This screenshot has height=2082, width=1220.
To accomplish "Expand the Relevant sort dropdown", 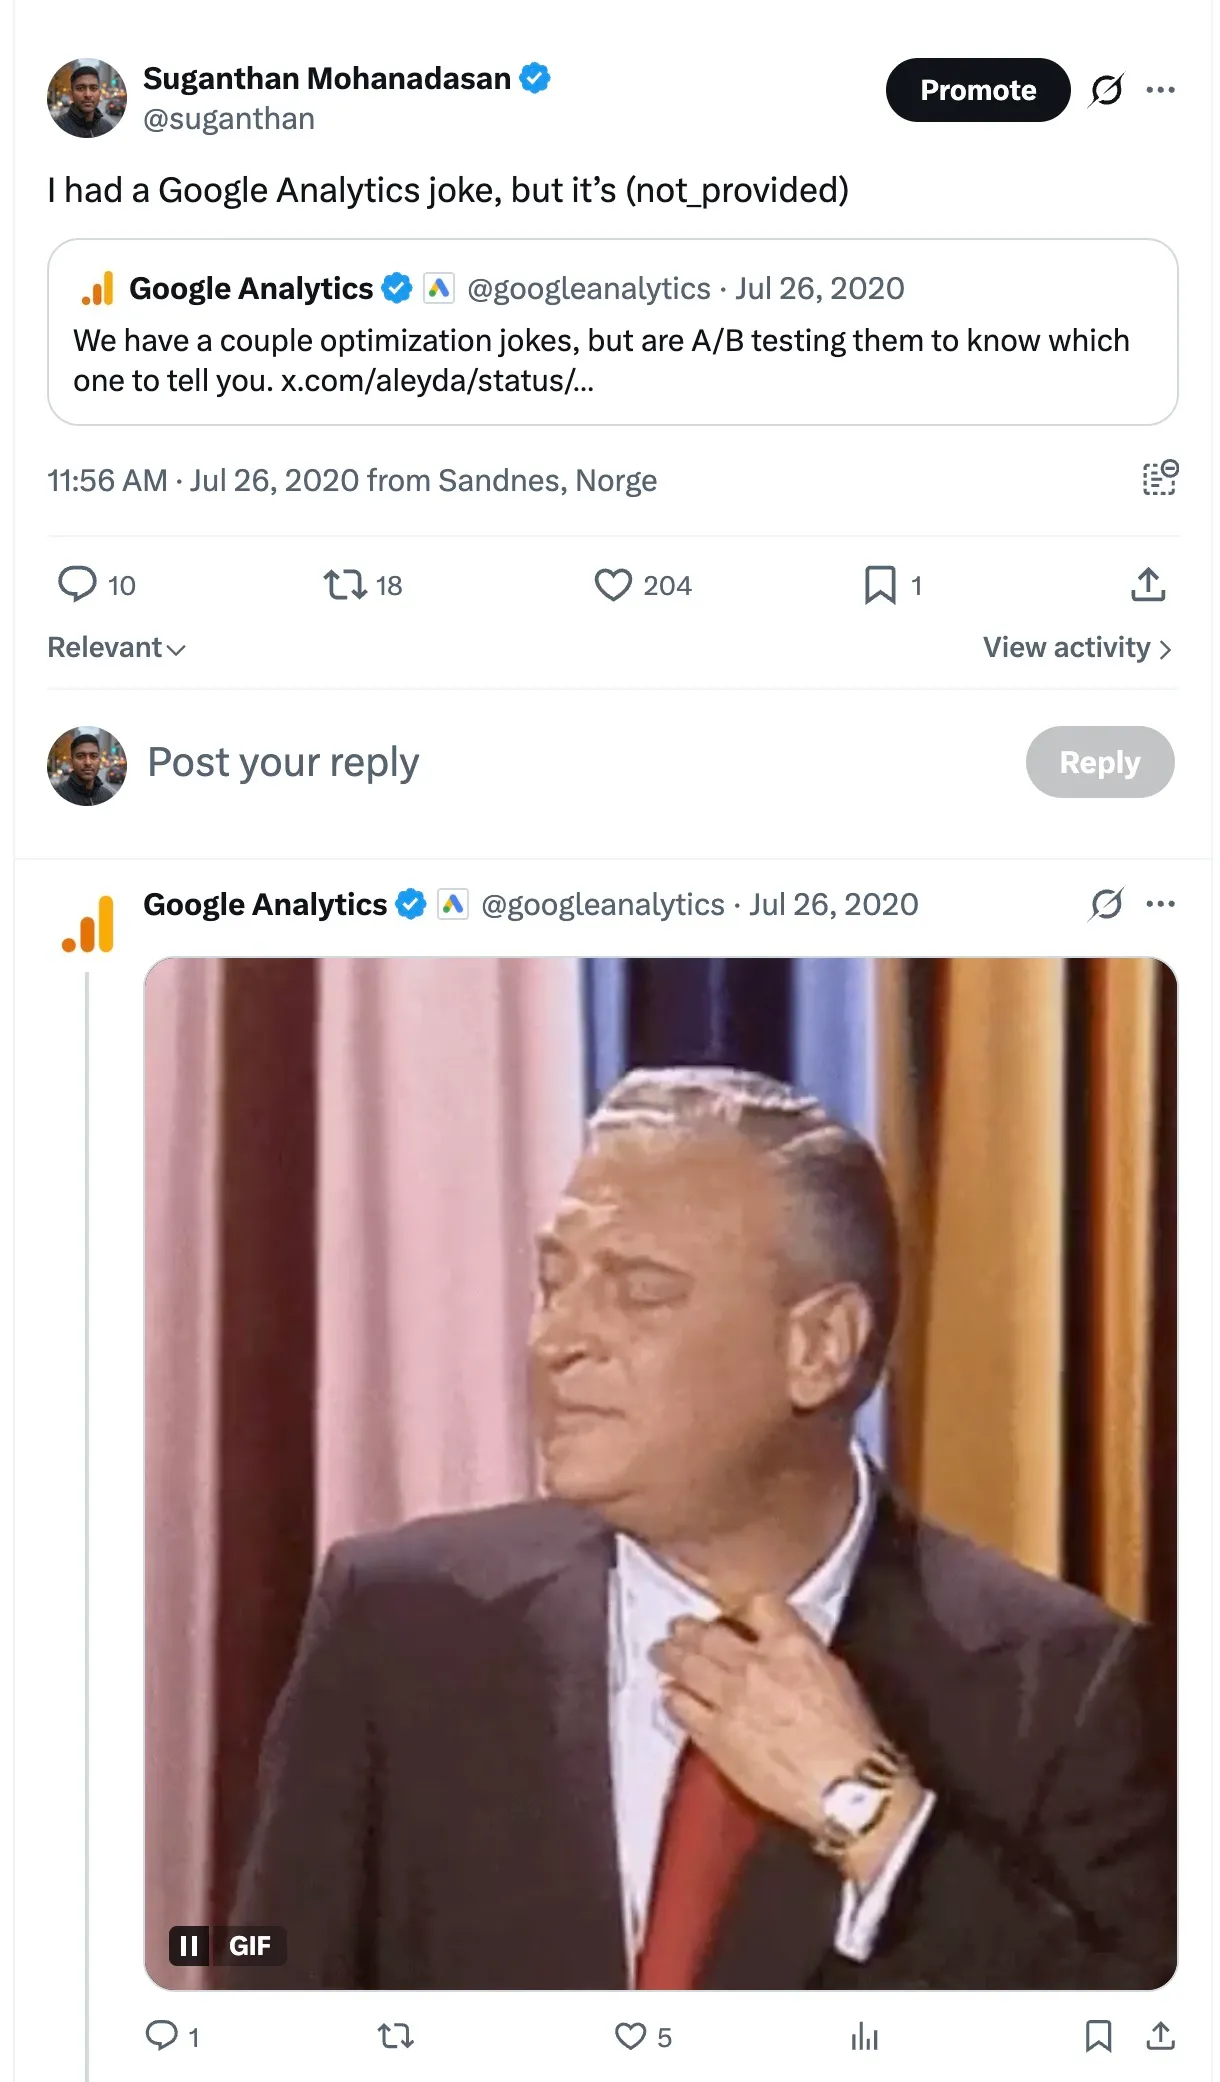I will coord(116,648).
